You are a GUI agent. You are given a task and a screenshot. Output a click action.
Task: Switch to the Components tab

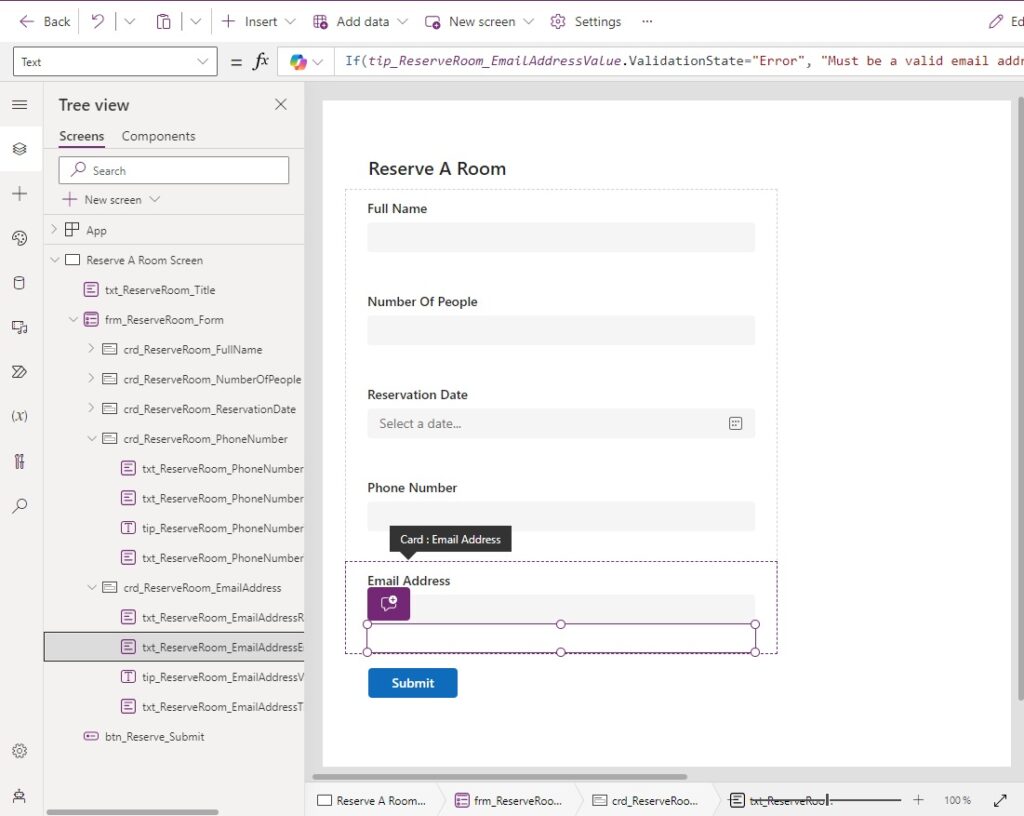pyautogui.click(x=157, y=136)
